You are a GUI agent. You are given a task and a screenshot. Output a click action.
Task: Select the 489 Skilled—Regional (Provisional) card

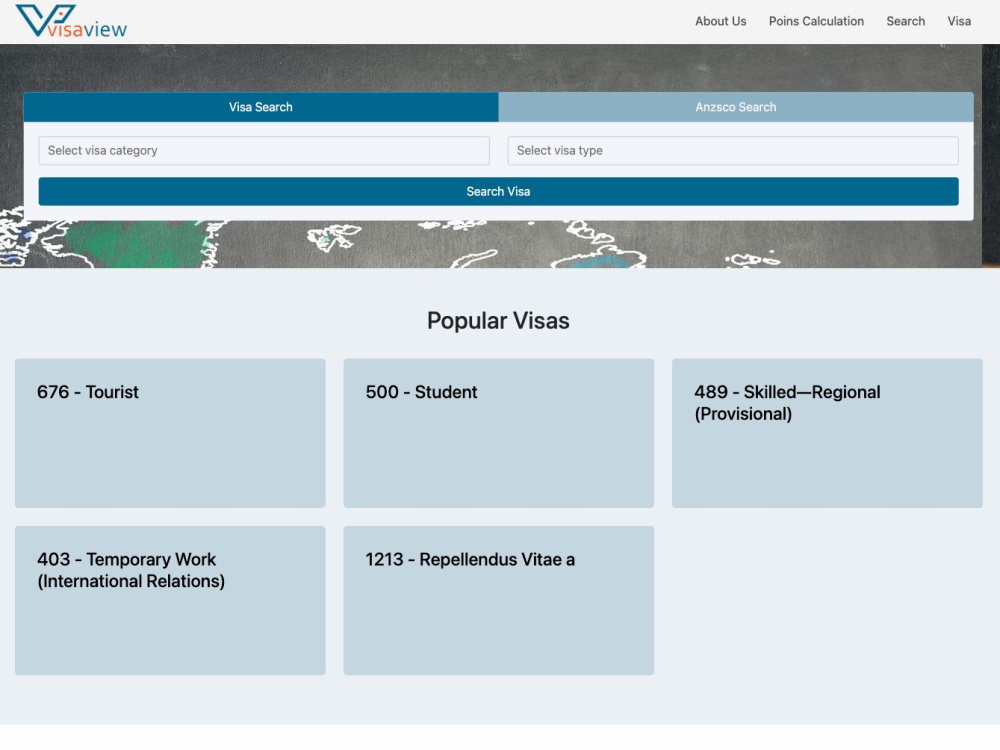click(827, 433)
